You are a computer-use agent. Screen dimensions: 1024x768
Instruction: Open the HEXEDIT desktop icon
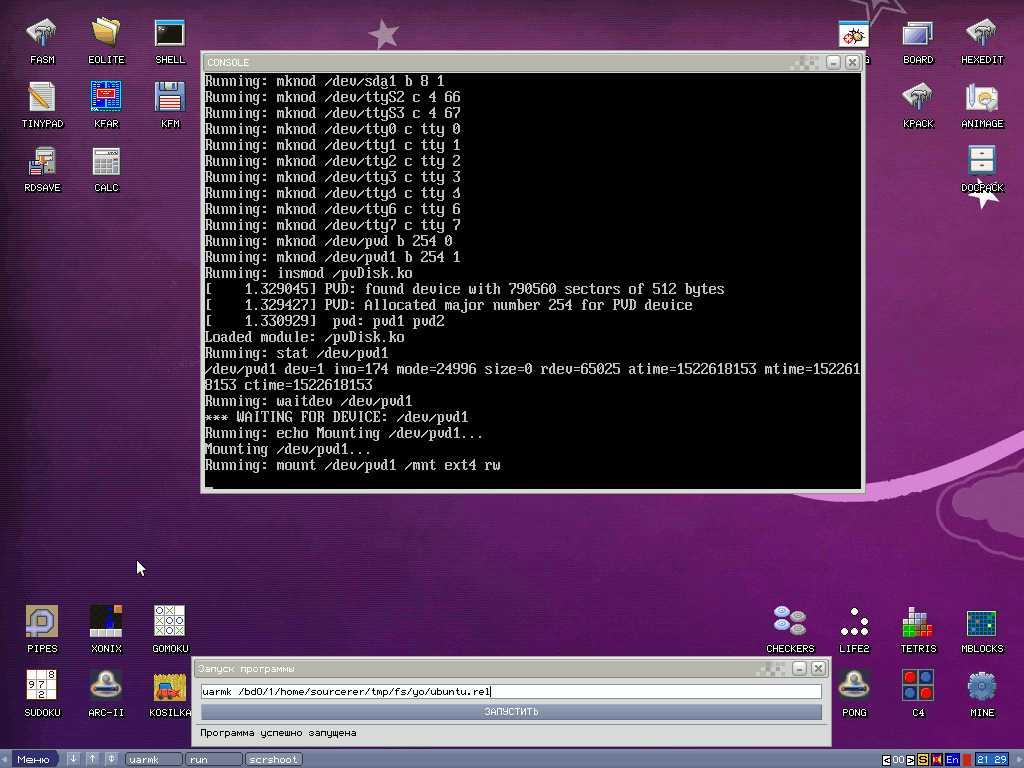tap(982, 34)
